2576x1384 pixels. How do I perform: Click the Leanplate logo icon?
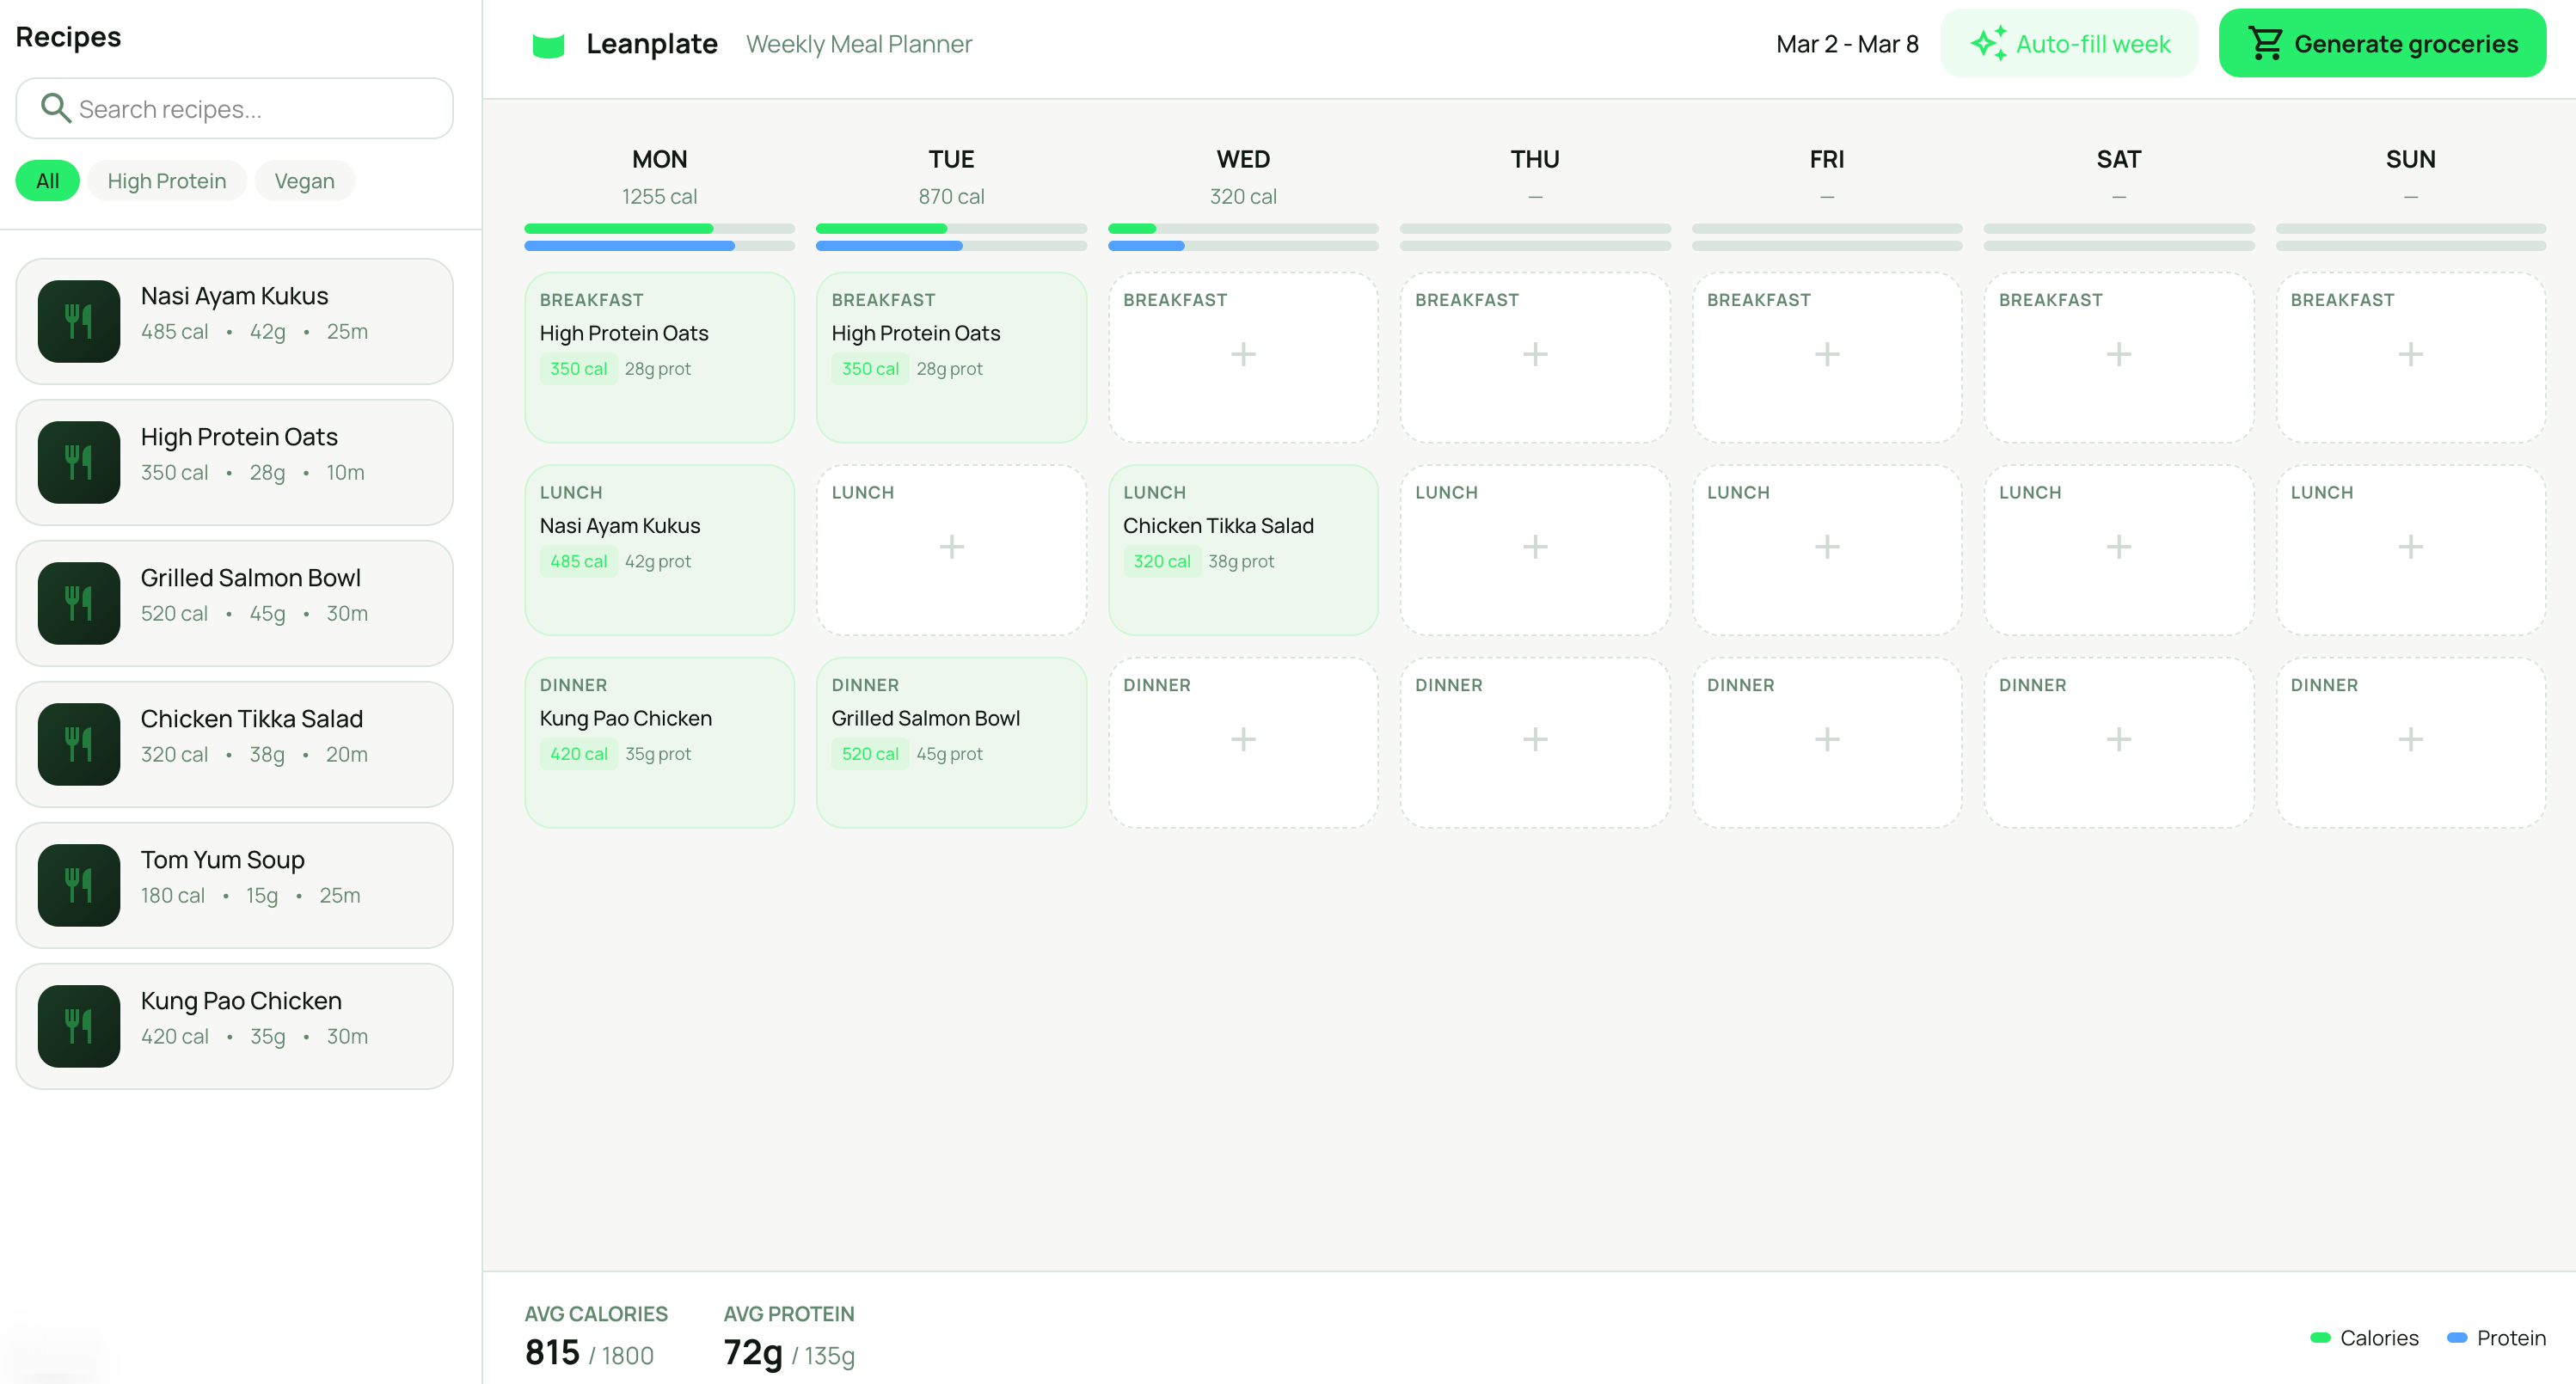548,45
